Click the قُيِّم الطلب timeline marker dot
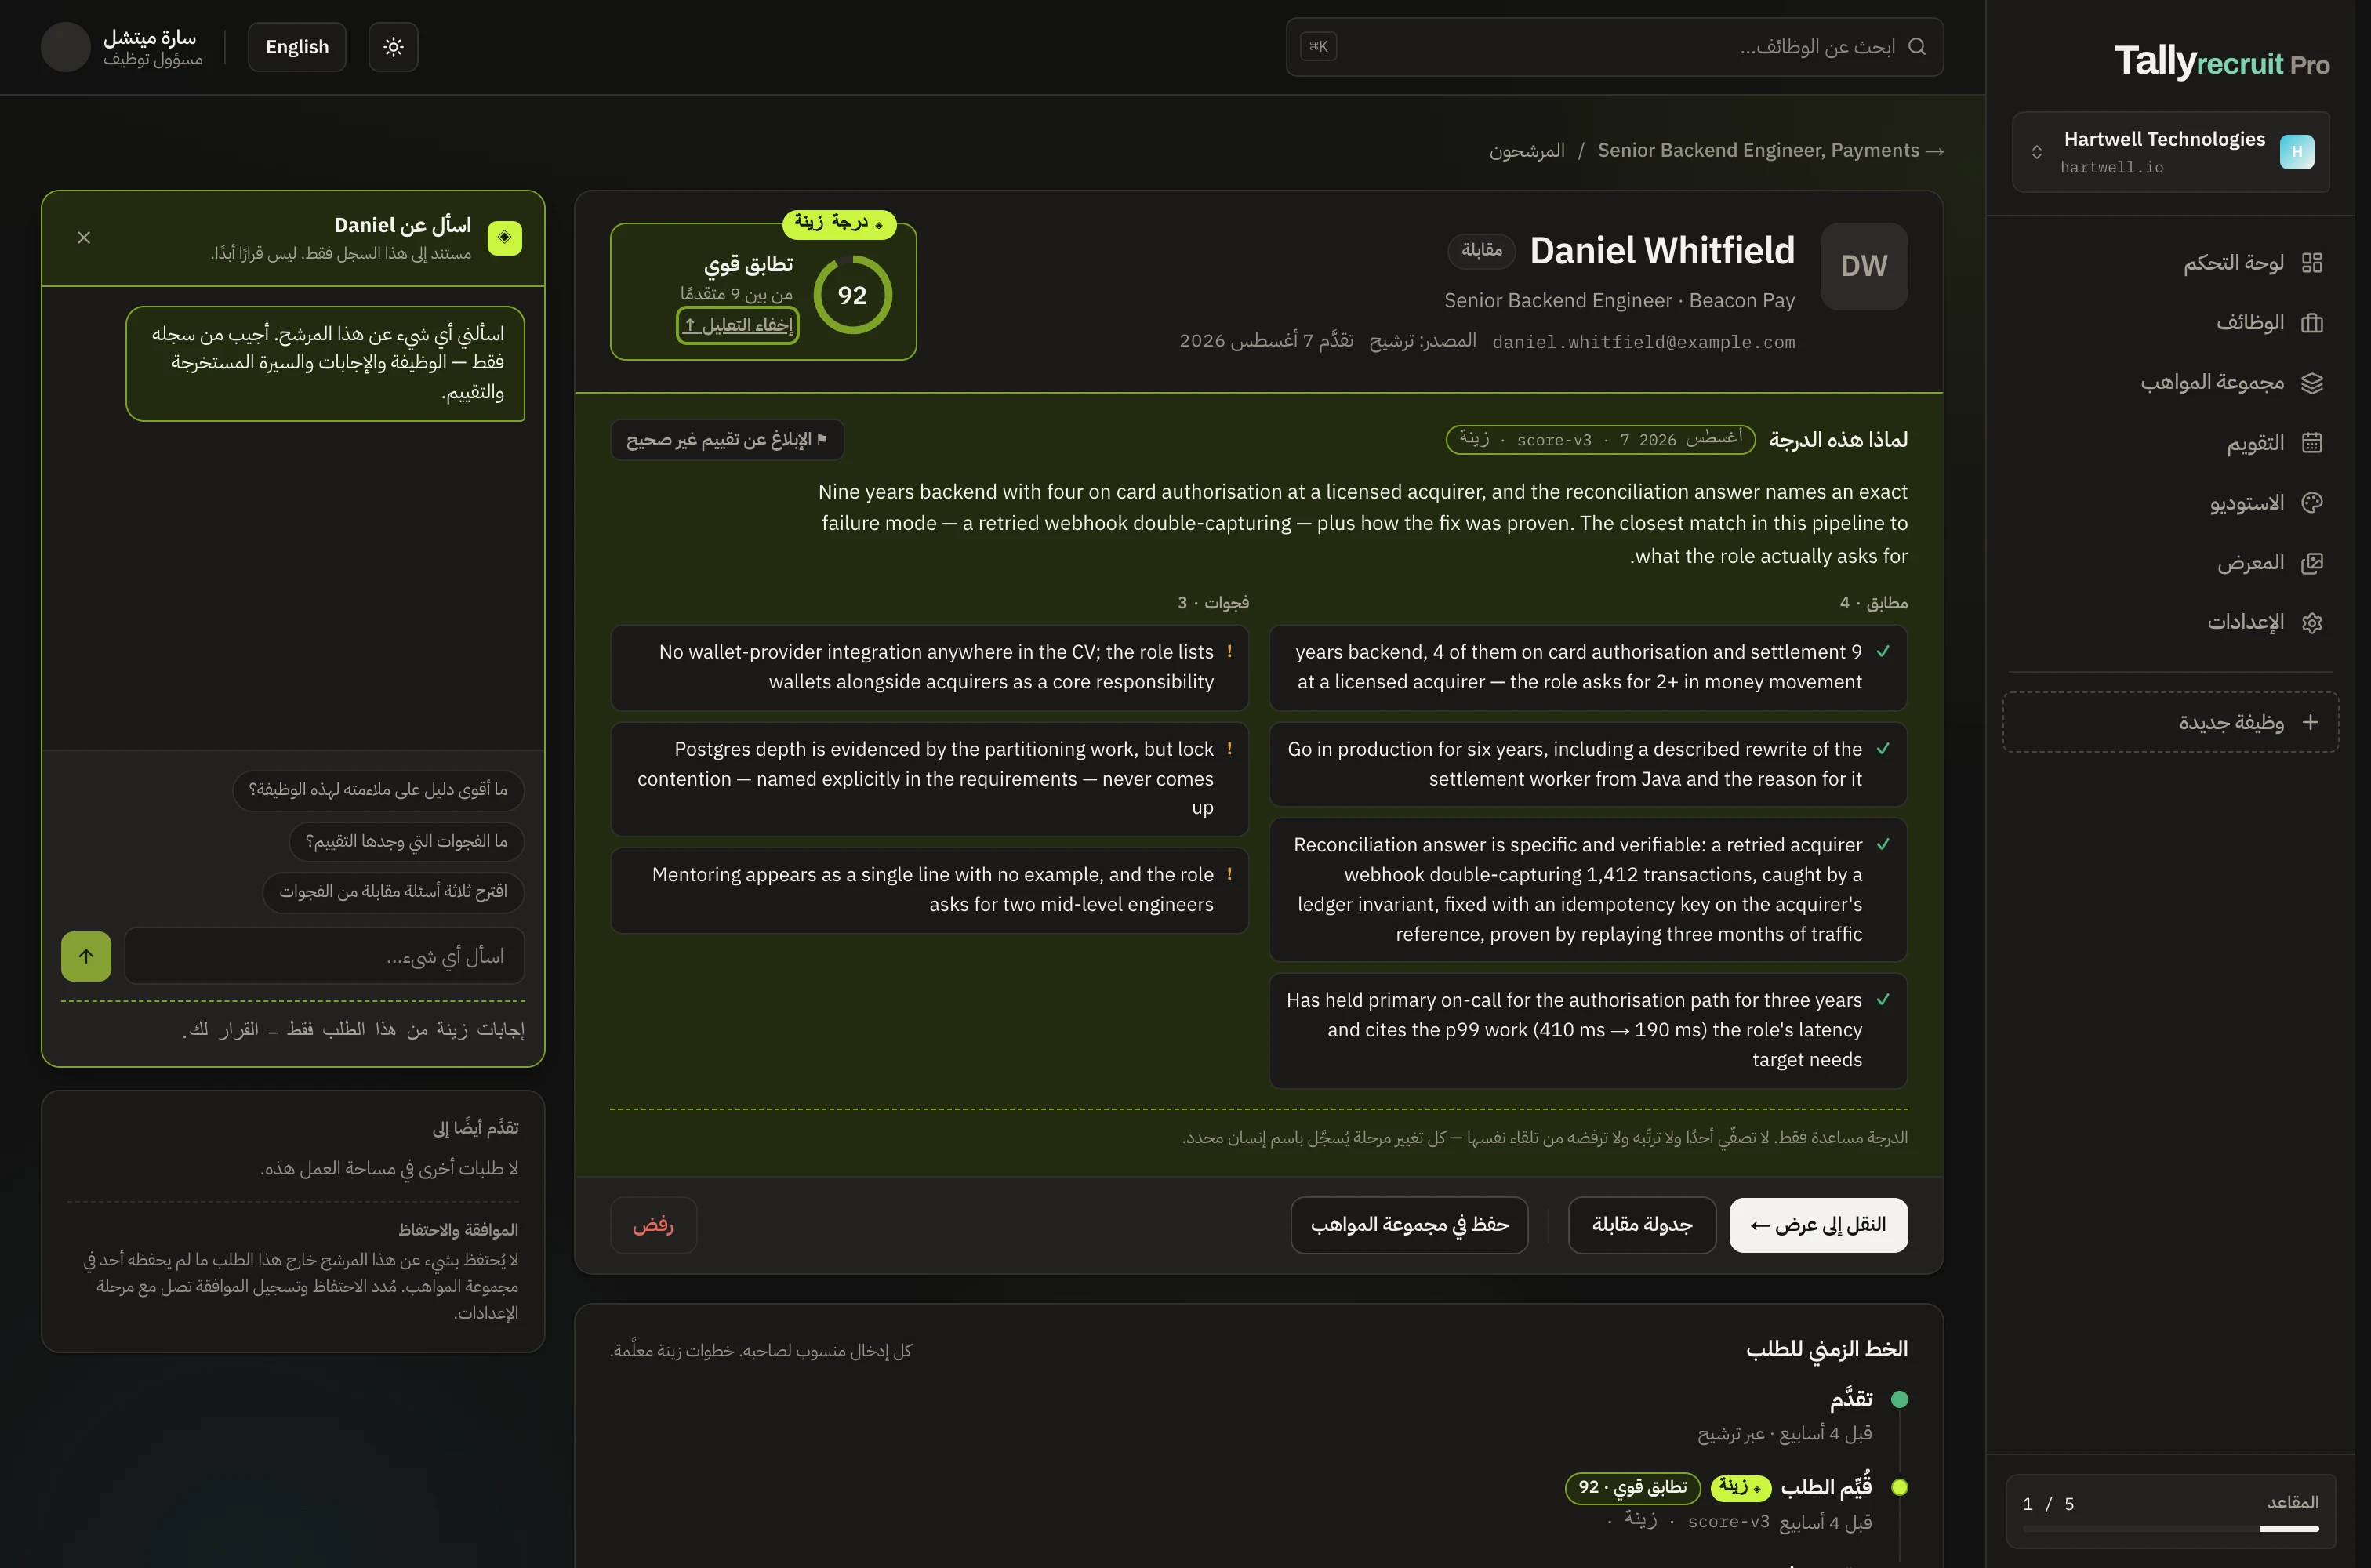 (1899, 1488)
